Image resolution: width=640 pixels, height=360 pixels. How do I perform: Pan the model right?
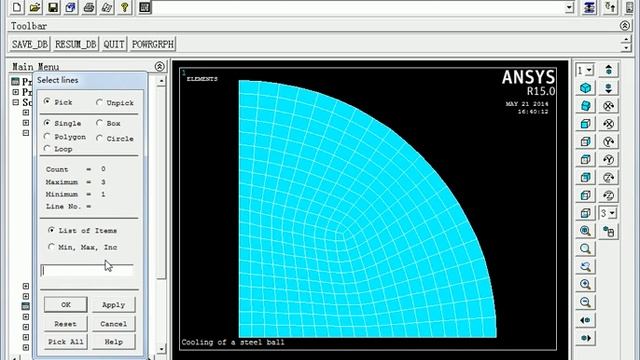585,338
